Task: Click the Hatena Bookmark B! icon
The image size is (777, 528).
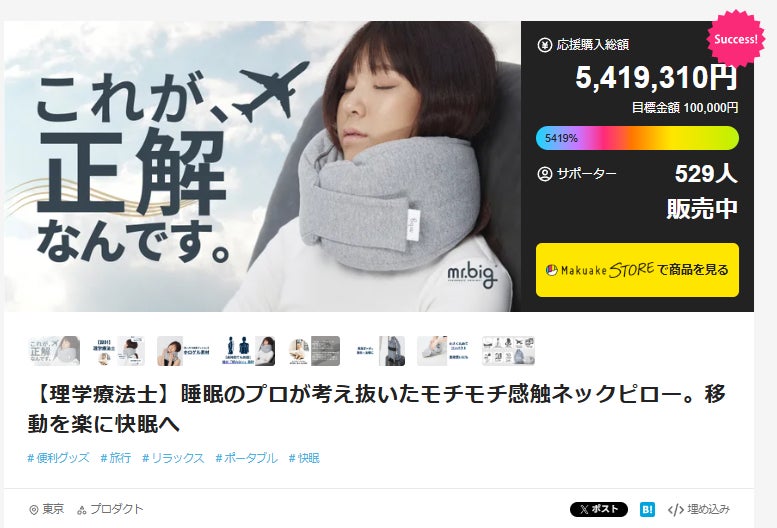Action: (647, 509)
